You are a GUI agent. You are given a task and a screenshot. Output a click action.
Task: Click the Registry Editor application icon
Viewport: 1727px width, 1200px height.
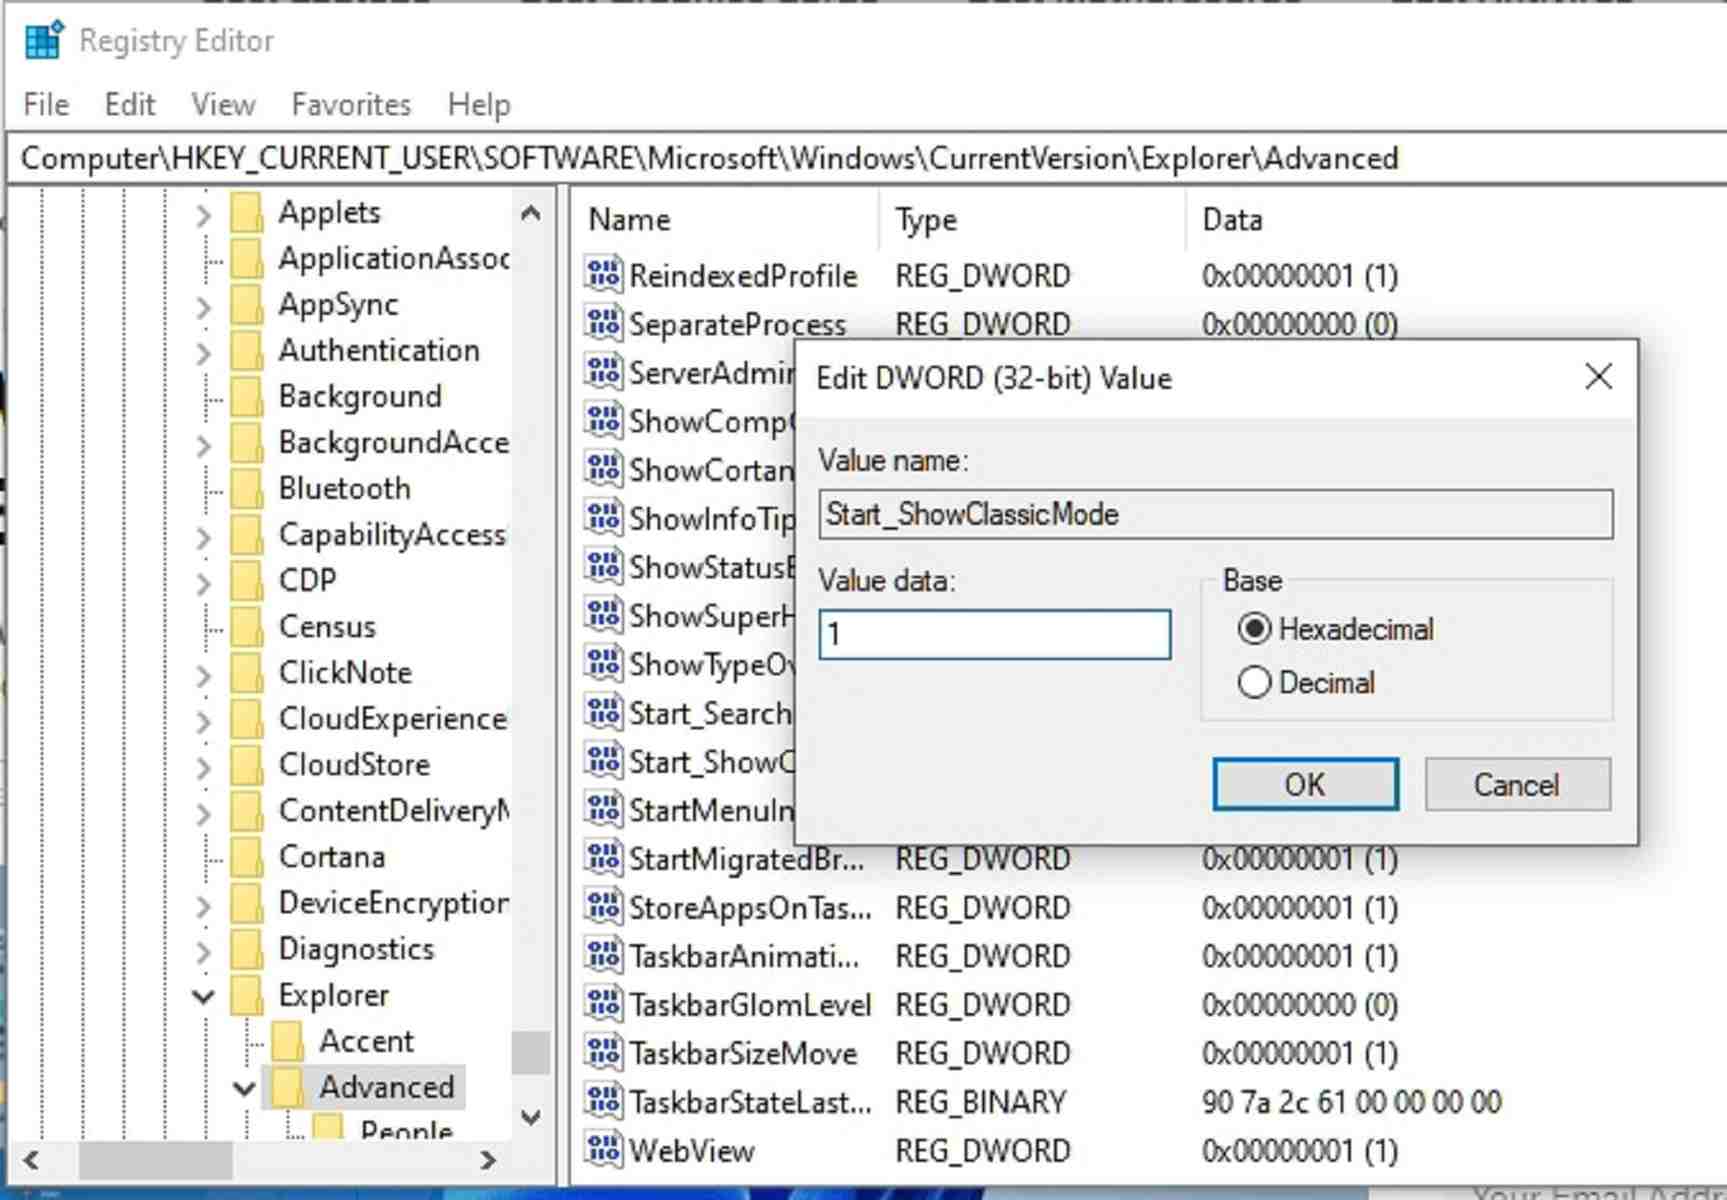click(42, 40)
